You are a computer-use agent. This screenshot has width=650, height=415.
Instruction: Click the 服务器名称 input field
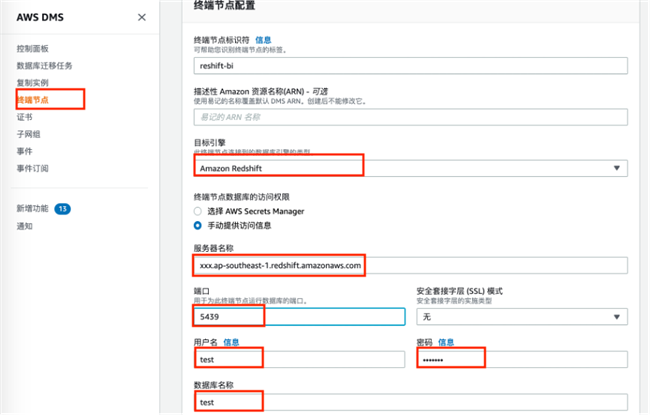pos(410,265)
